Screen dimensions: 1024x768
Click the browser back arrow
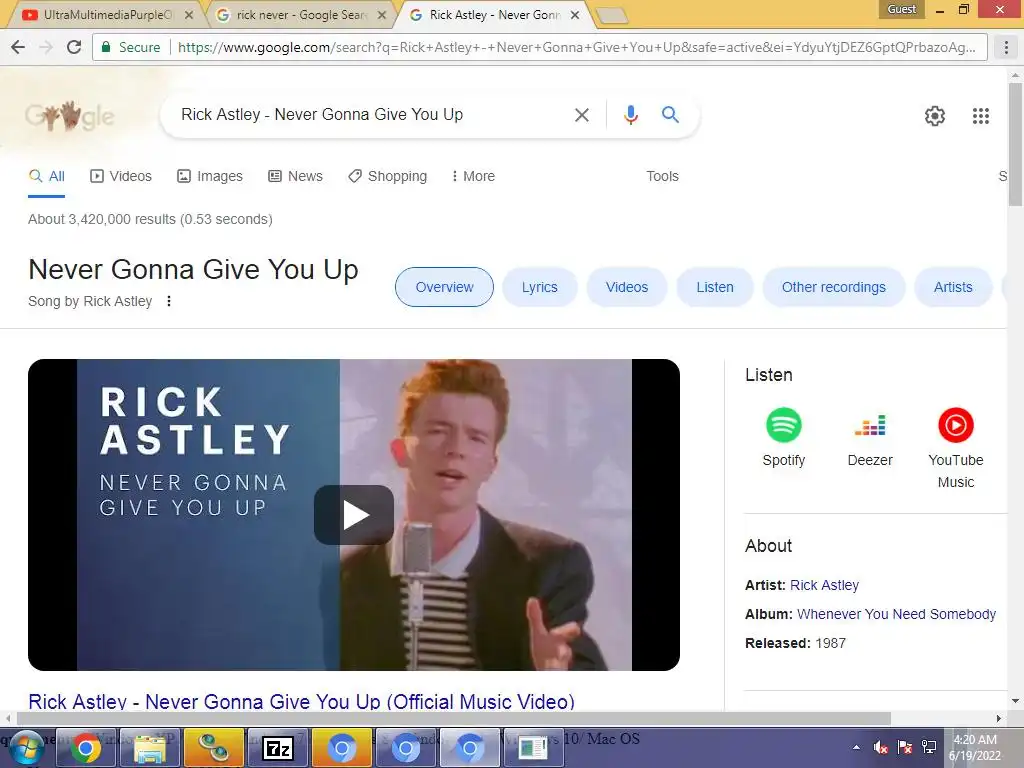18,47
